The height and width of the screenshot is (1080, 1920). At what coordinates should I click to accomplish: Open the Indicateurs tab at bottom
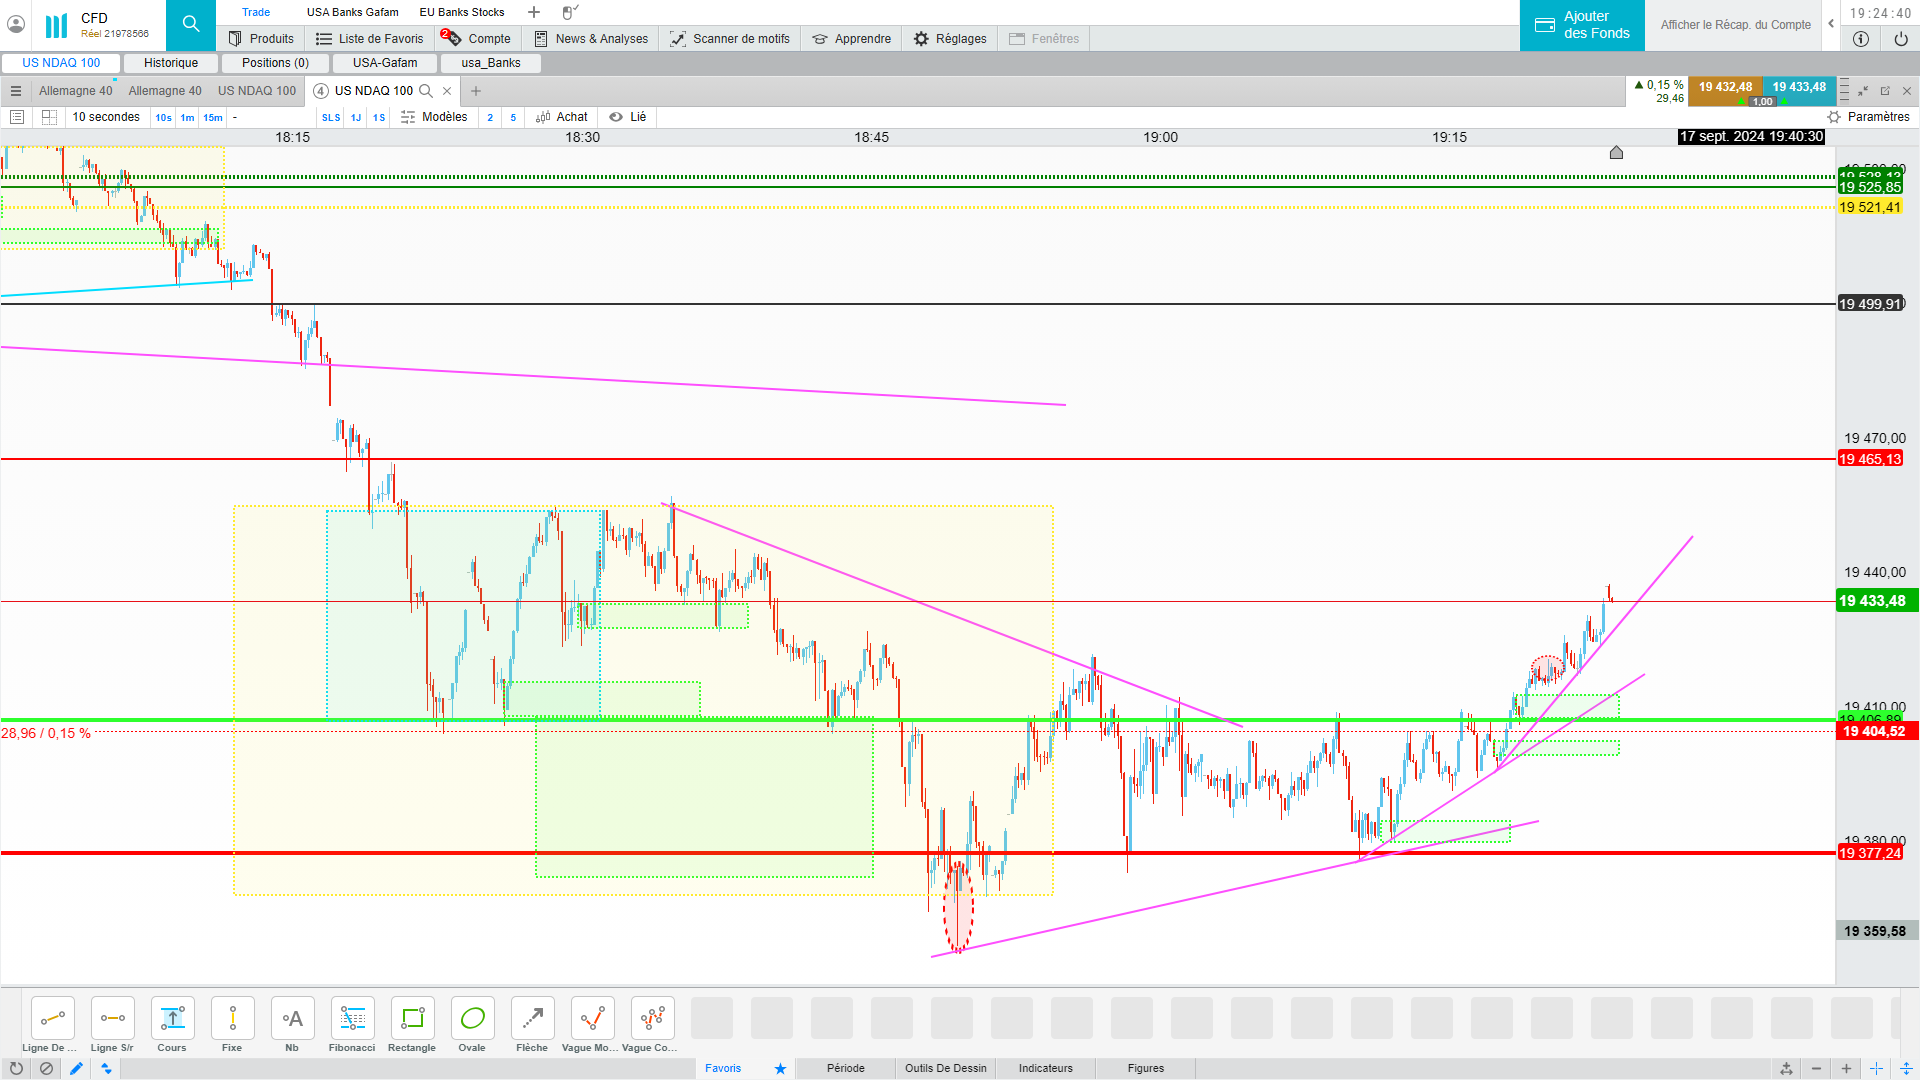(x=1045, y=1069)
